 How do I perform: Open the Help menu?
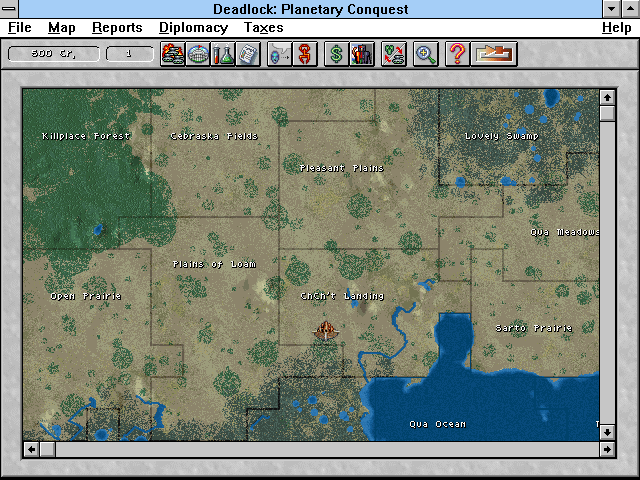click(x=616, y=28)
